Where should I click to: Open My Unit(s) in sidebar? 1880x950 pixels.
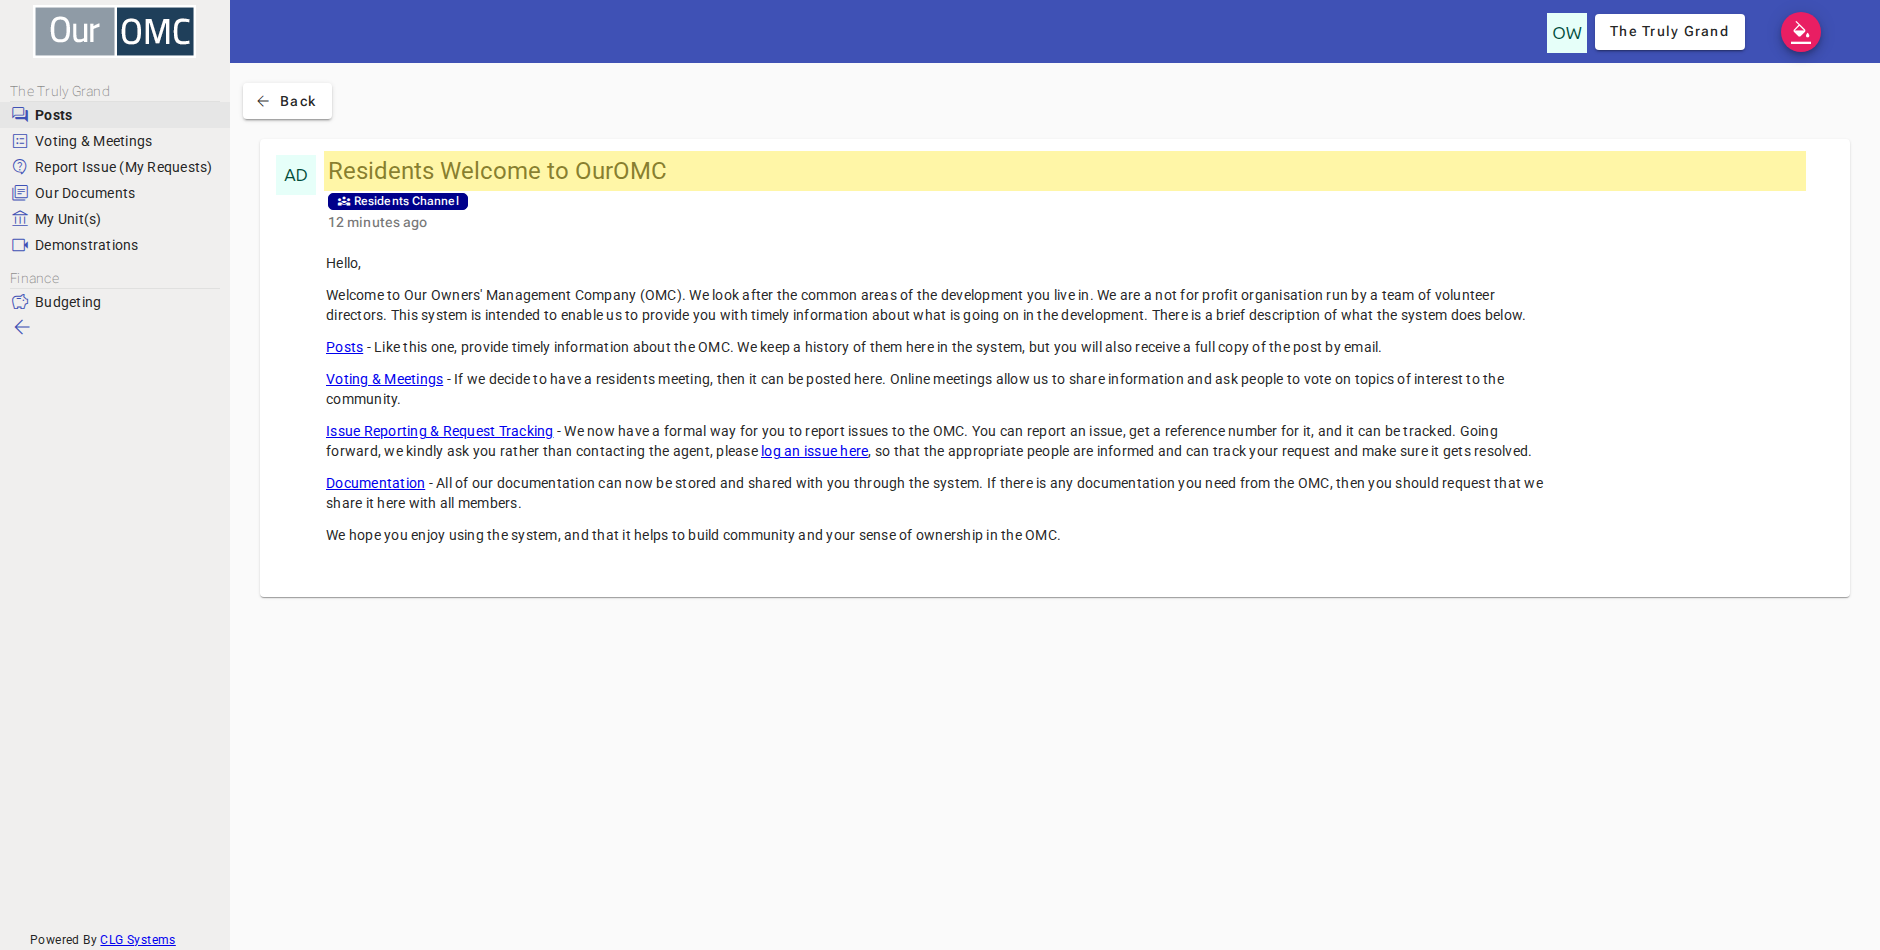click(x=115, y=219)
